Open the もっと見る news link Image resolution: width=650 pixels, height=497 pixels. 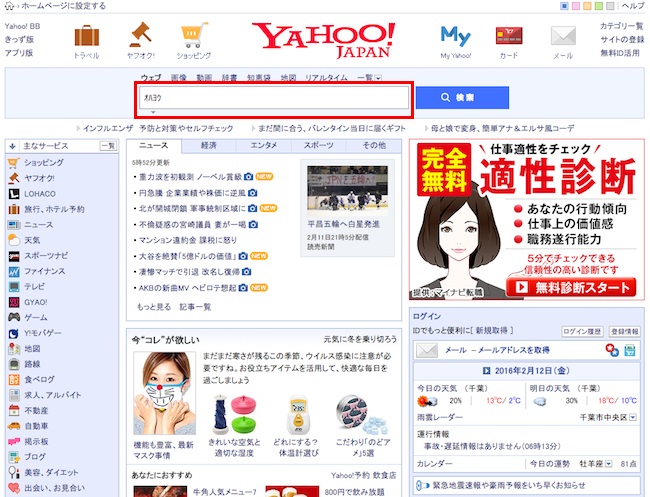click(x=154, y=307)
